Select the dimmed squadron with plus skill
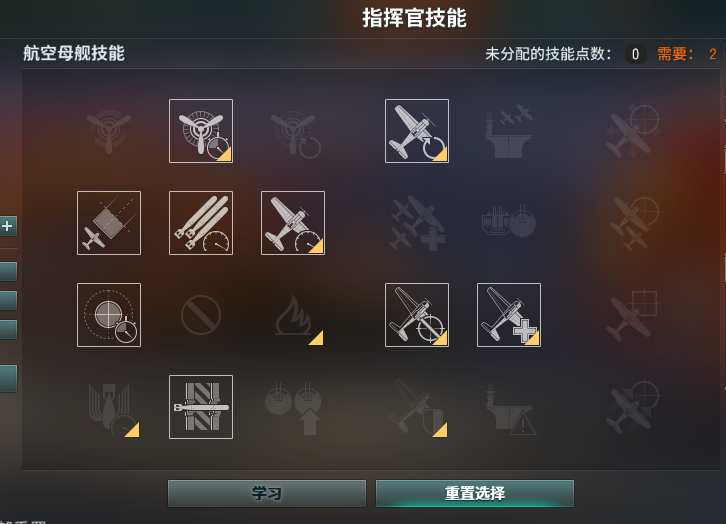The width and height of the screenshot is (726, 524). pos(417,223)
